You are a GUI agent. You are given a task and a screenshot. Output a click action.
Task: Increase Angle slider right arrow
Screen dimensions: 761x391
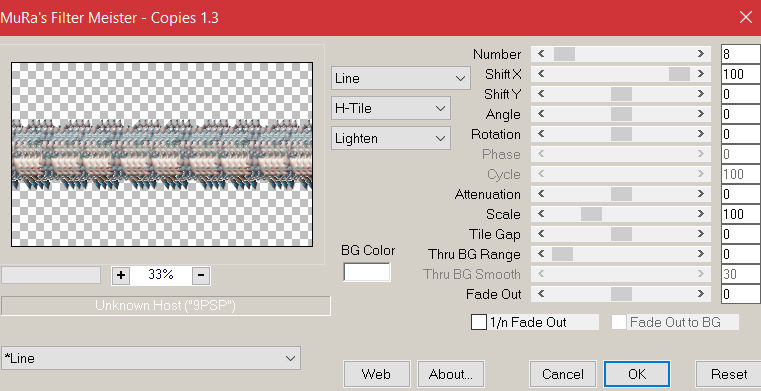[701, 114]
